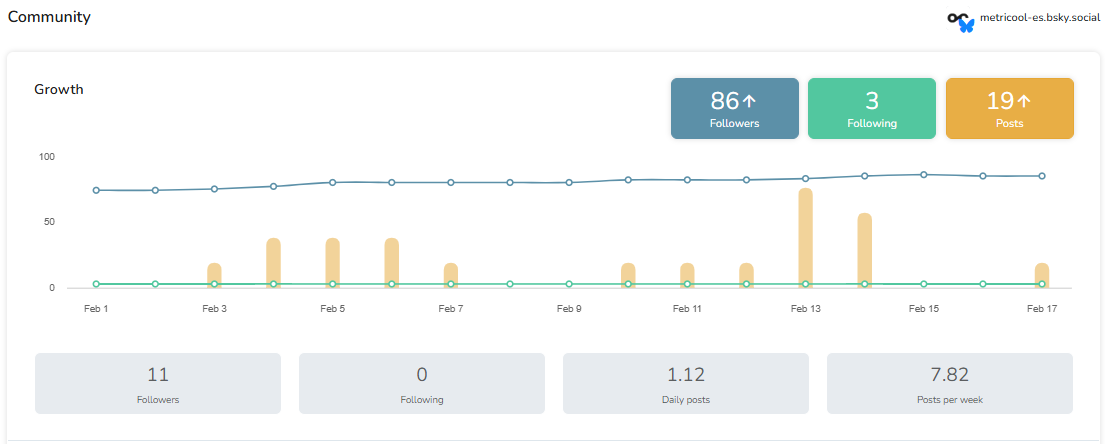
Task: Click the up arrow beside 86 Followers
Action: point(749,101)
